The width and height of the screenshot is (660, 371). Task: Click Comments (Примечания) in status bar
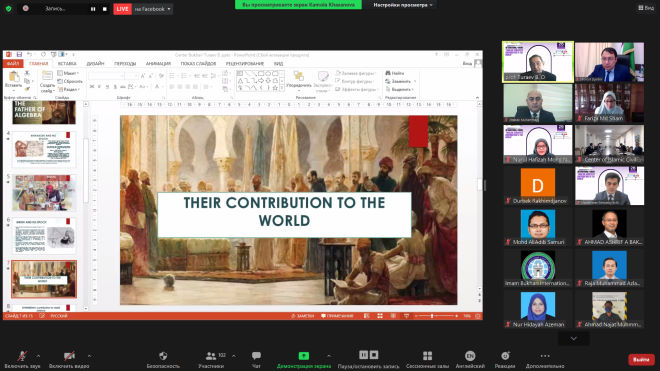click(337, 316)
